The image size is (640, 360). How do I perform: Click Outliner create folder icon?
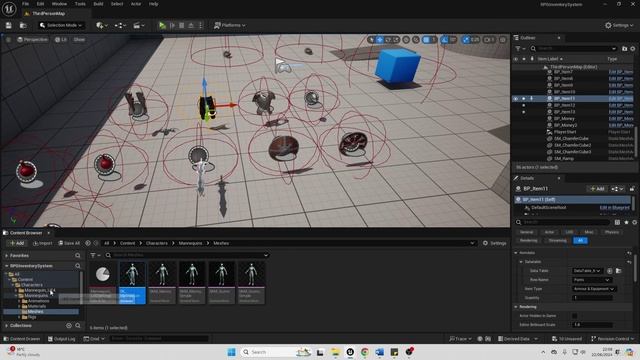click(x=624, y=49)
